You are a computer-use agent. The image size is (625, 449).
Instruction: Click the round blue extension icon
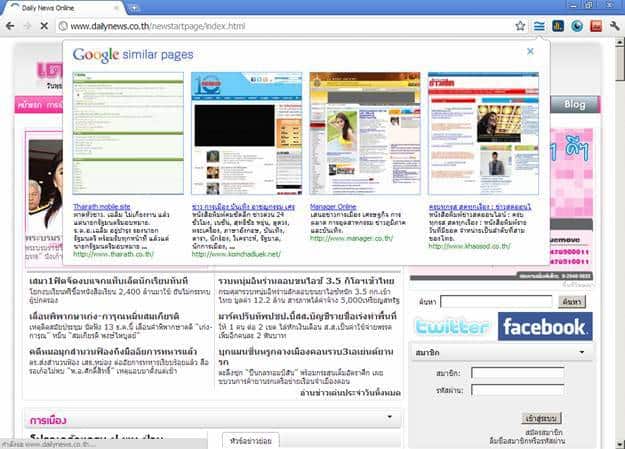[577, 25]
